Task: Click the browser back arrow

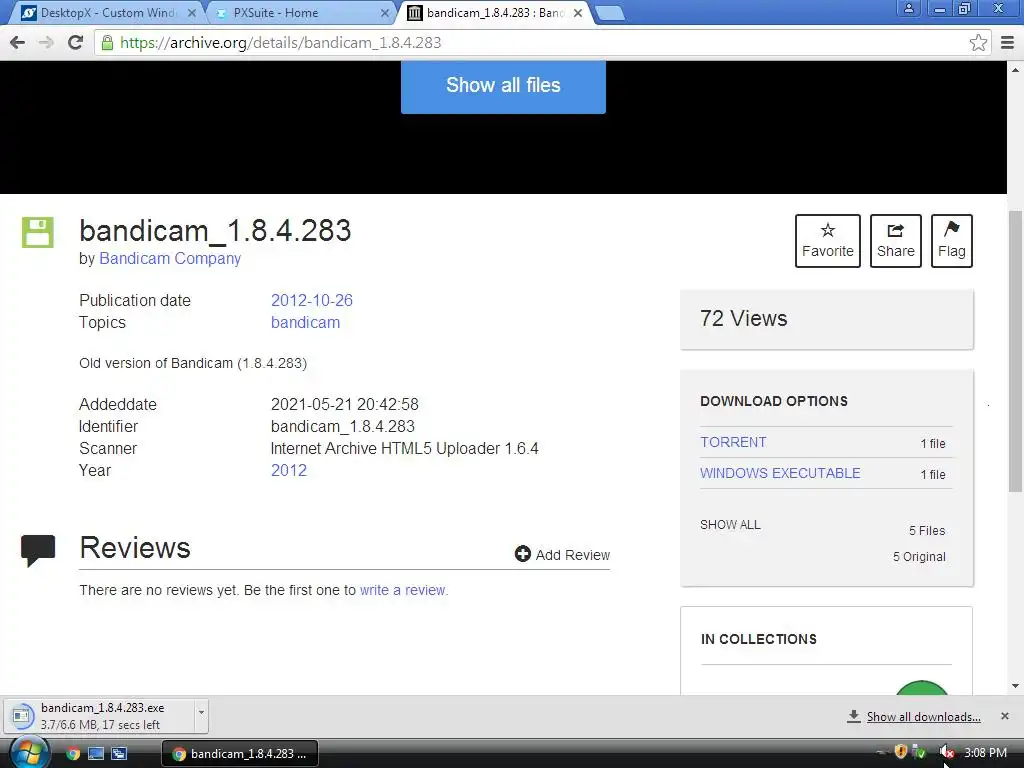Action: coord(18,42)
